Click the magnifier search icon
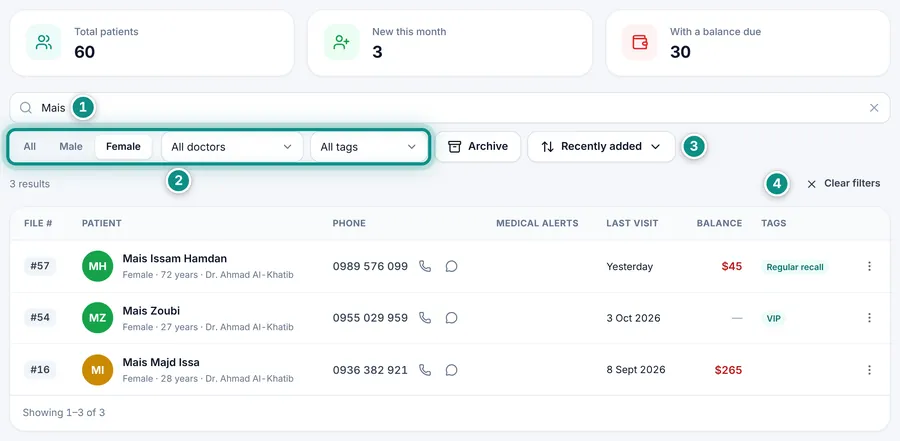This screenshot has height=441, width=900. 26,108
